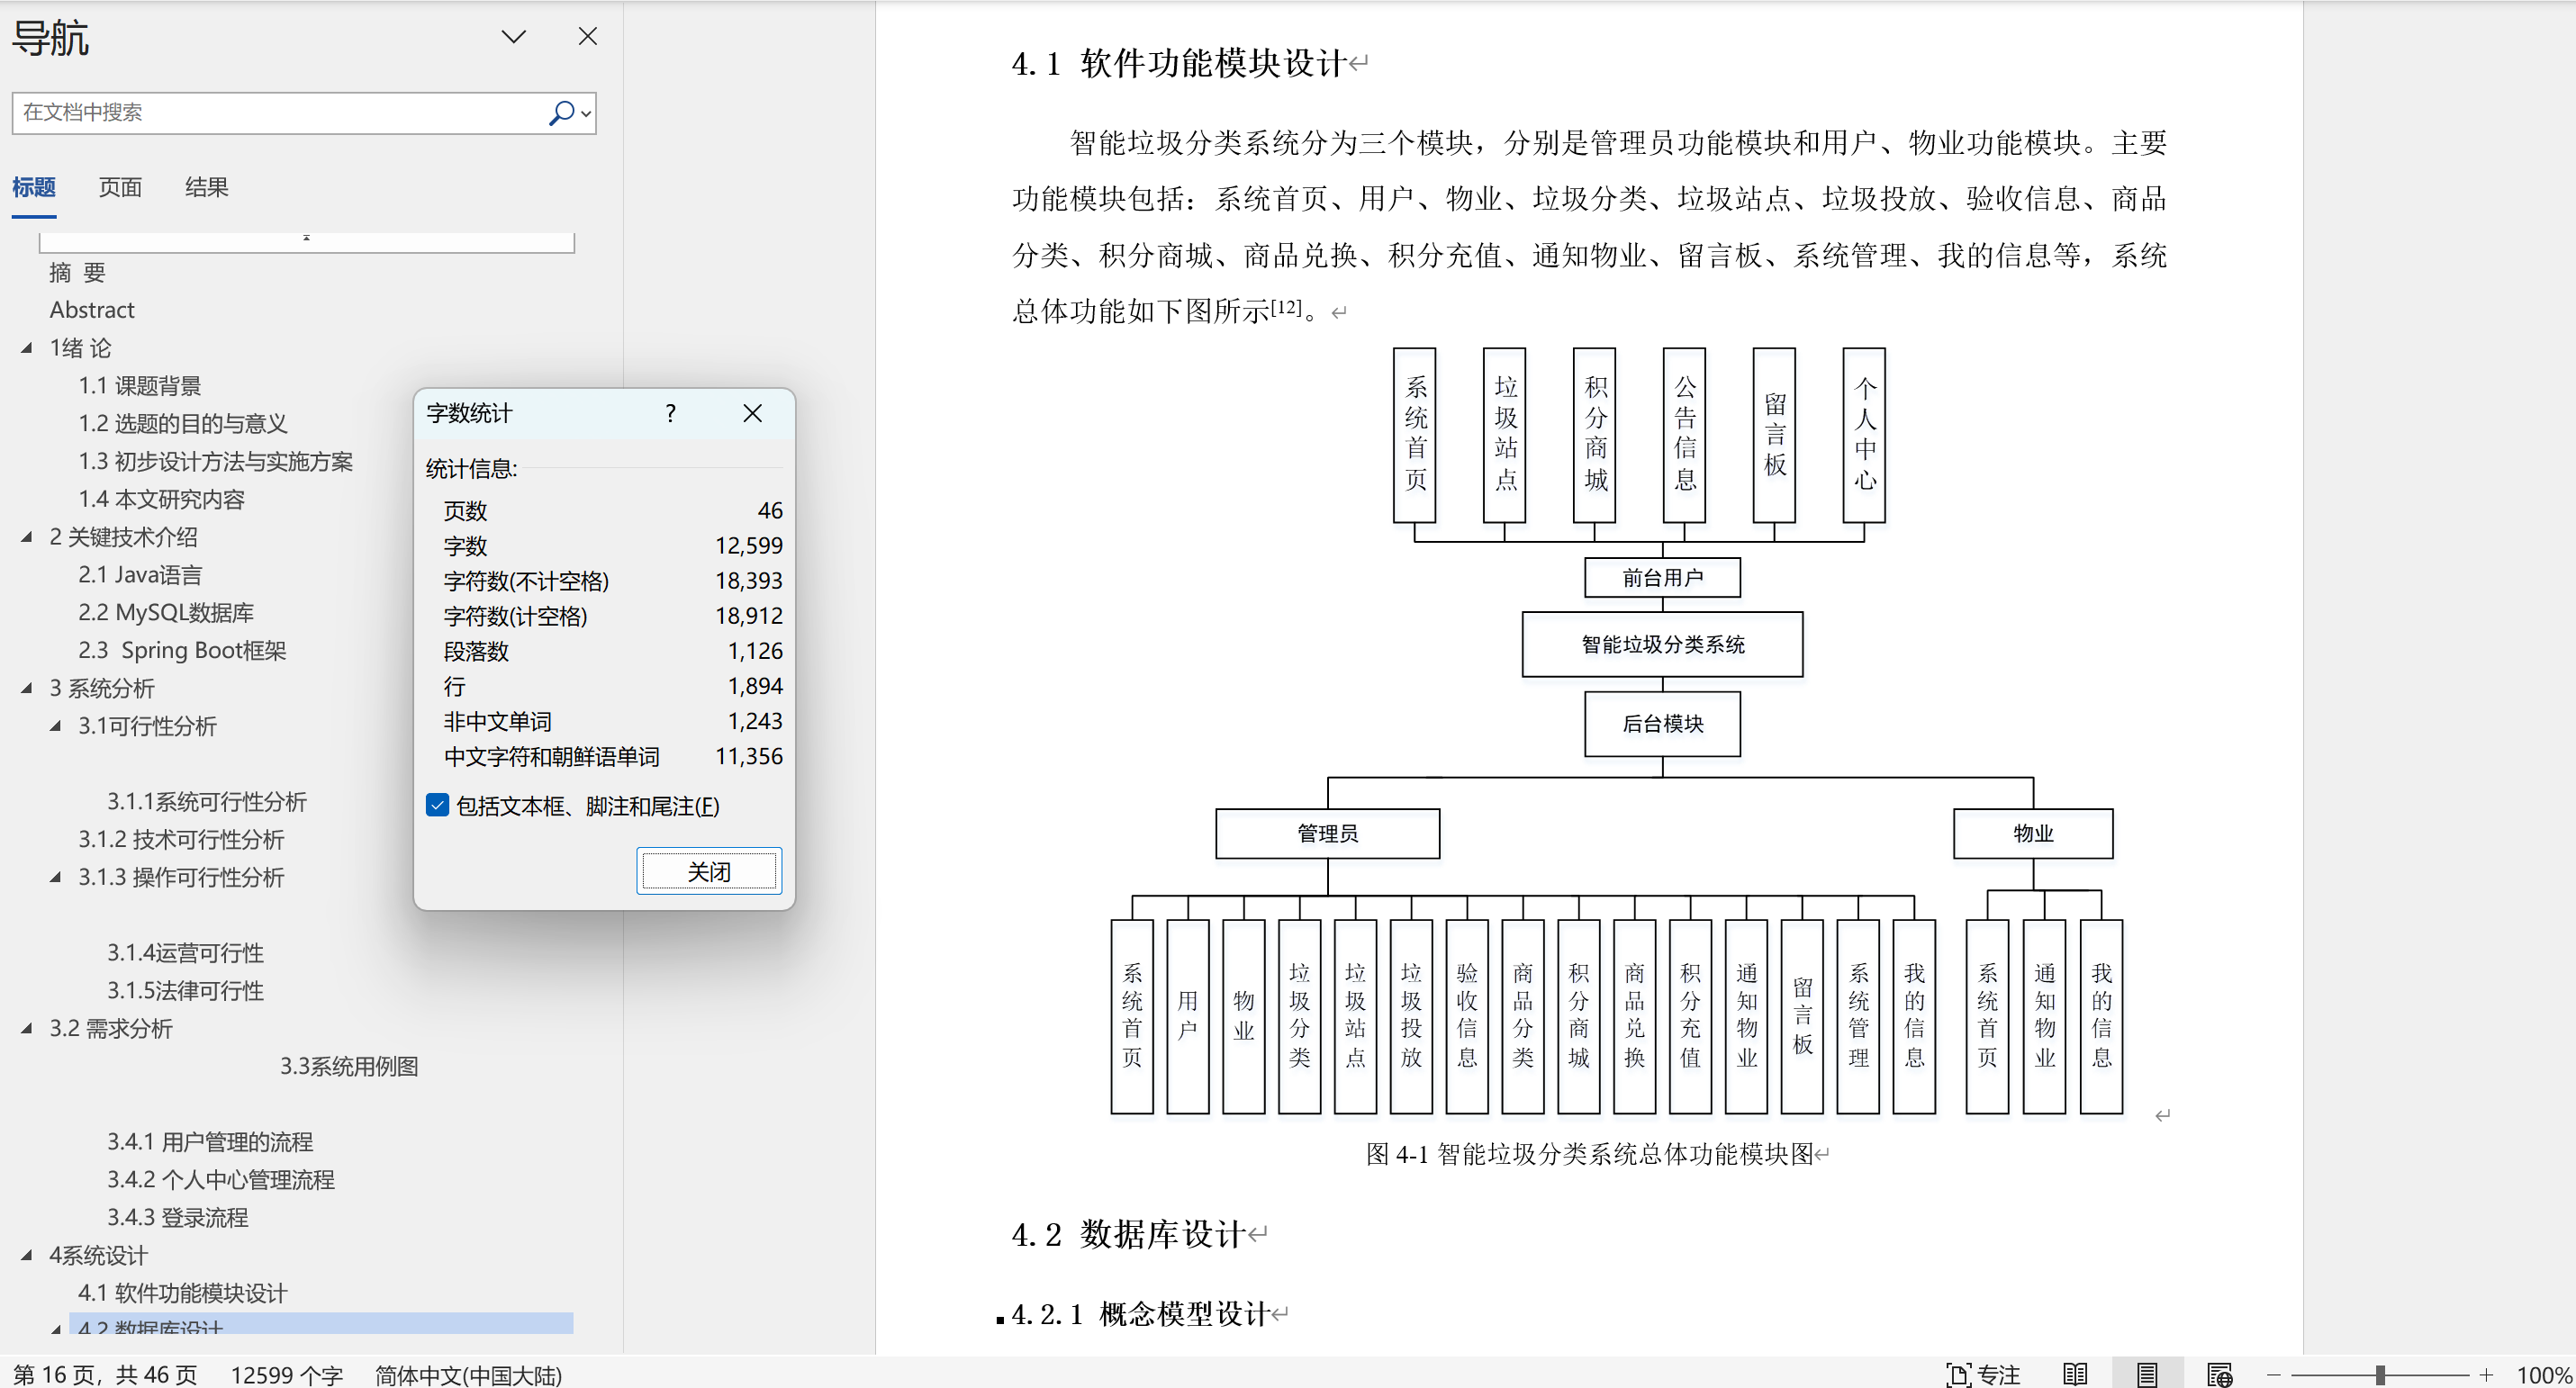Switch to Read Mode view icon
Image resolution: width=2576 pixels, height=1388 pixels.
(x=2075, y=1375)
